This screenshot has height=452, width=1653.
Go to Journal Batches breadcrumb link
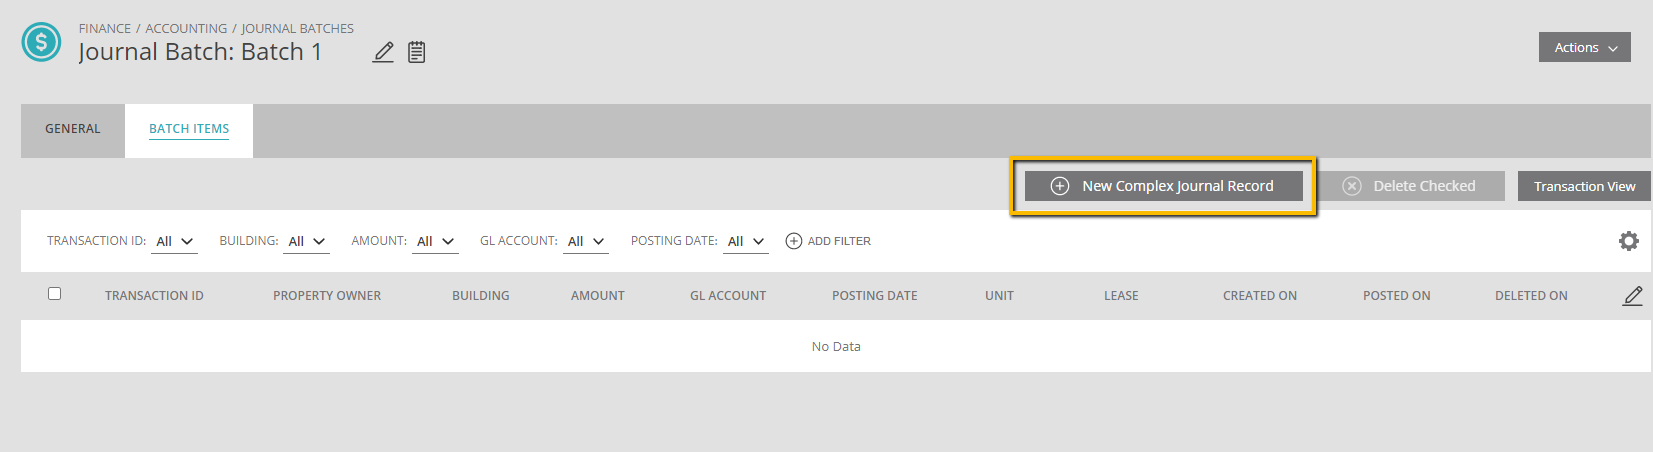(x=298, y=29)
